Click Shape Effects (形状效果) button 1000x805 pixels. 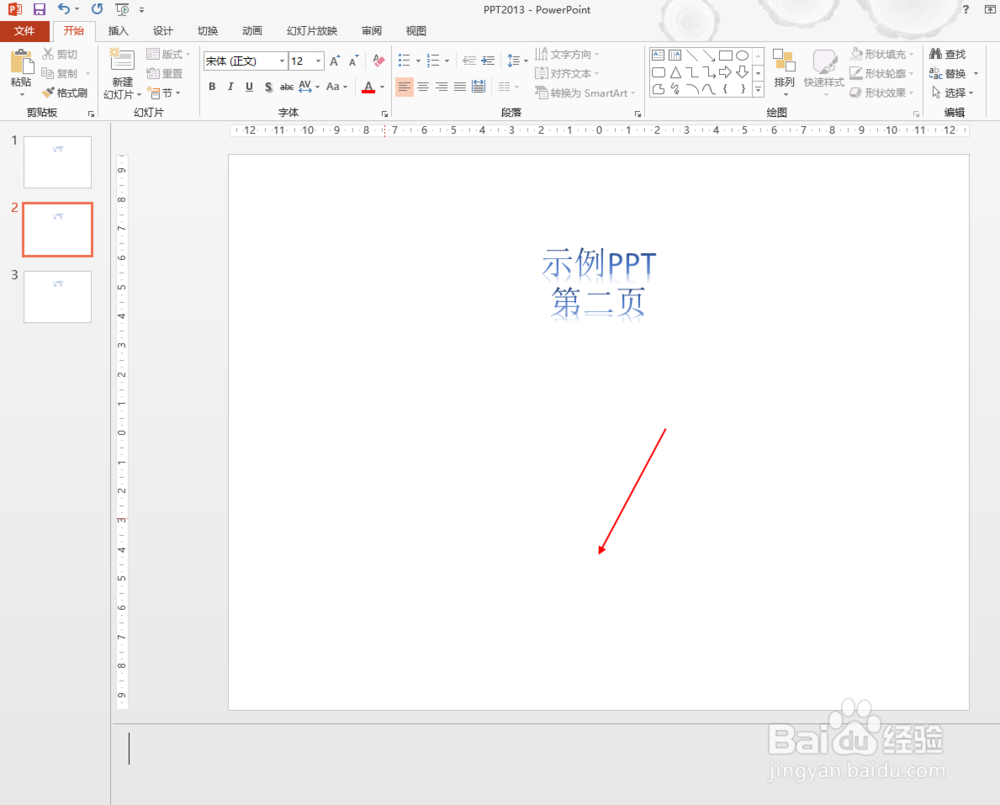coord(882,93)
